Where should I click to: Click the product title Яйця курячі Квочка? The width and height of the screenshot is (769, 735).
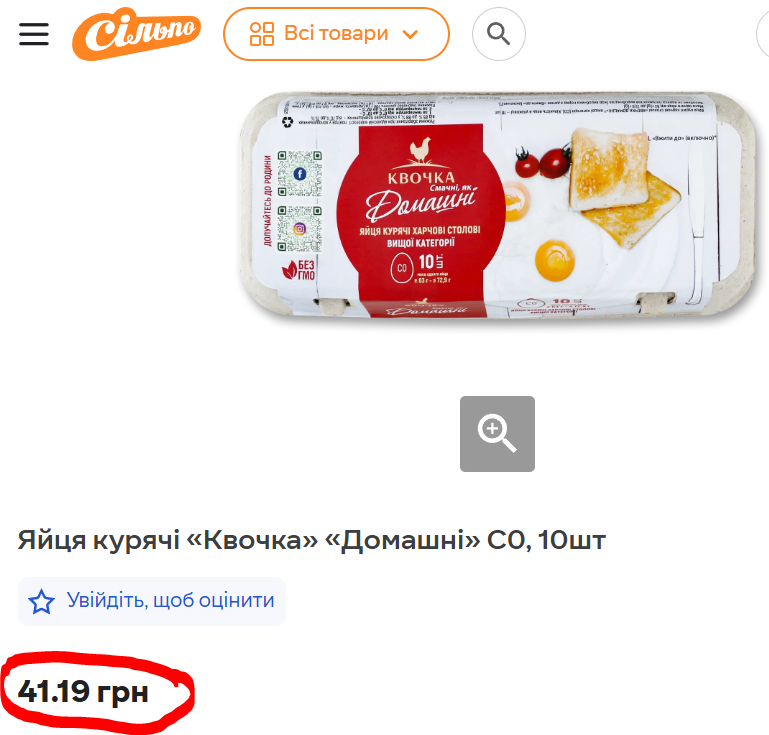coord(312,540)
